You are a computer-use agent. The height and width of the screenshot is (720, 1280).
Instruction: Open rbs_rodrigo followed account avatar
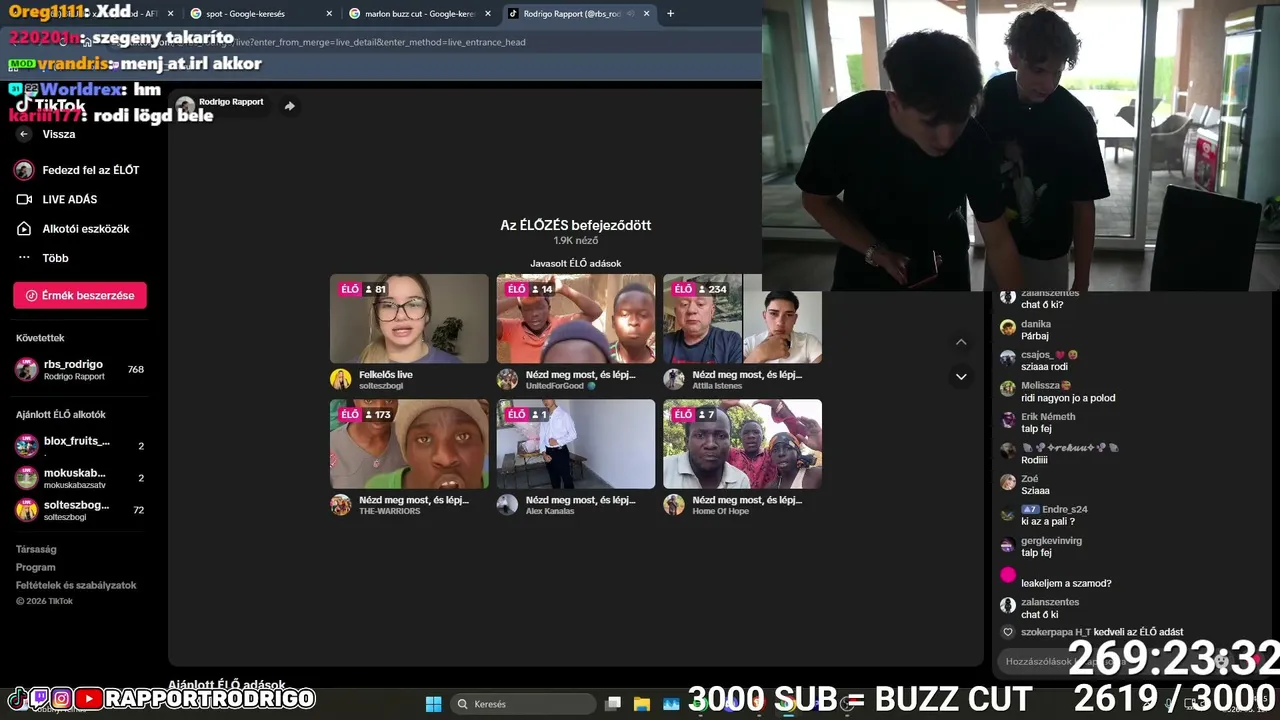point(26,369)
